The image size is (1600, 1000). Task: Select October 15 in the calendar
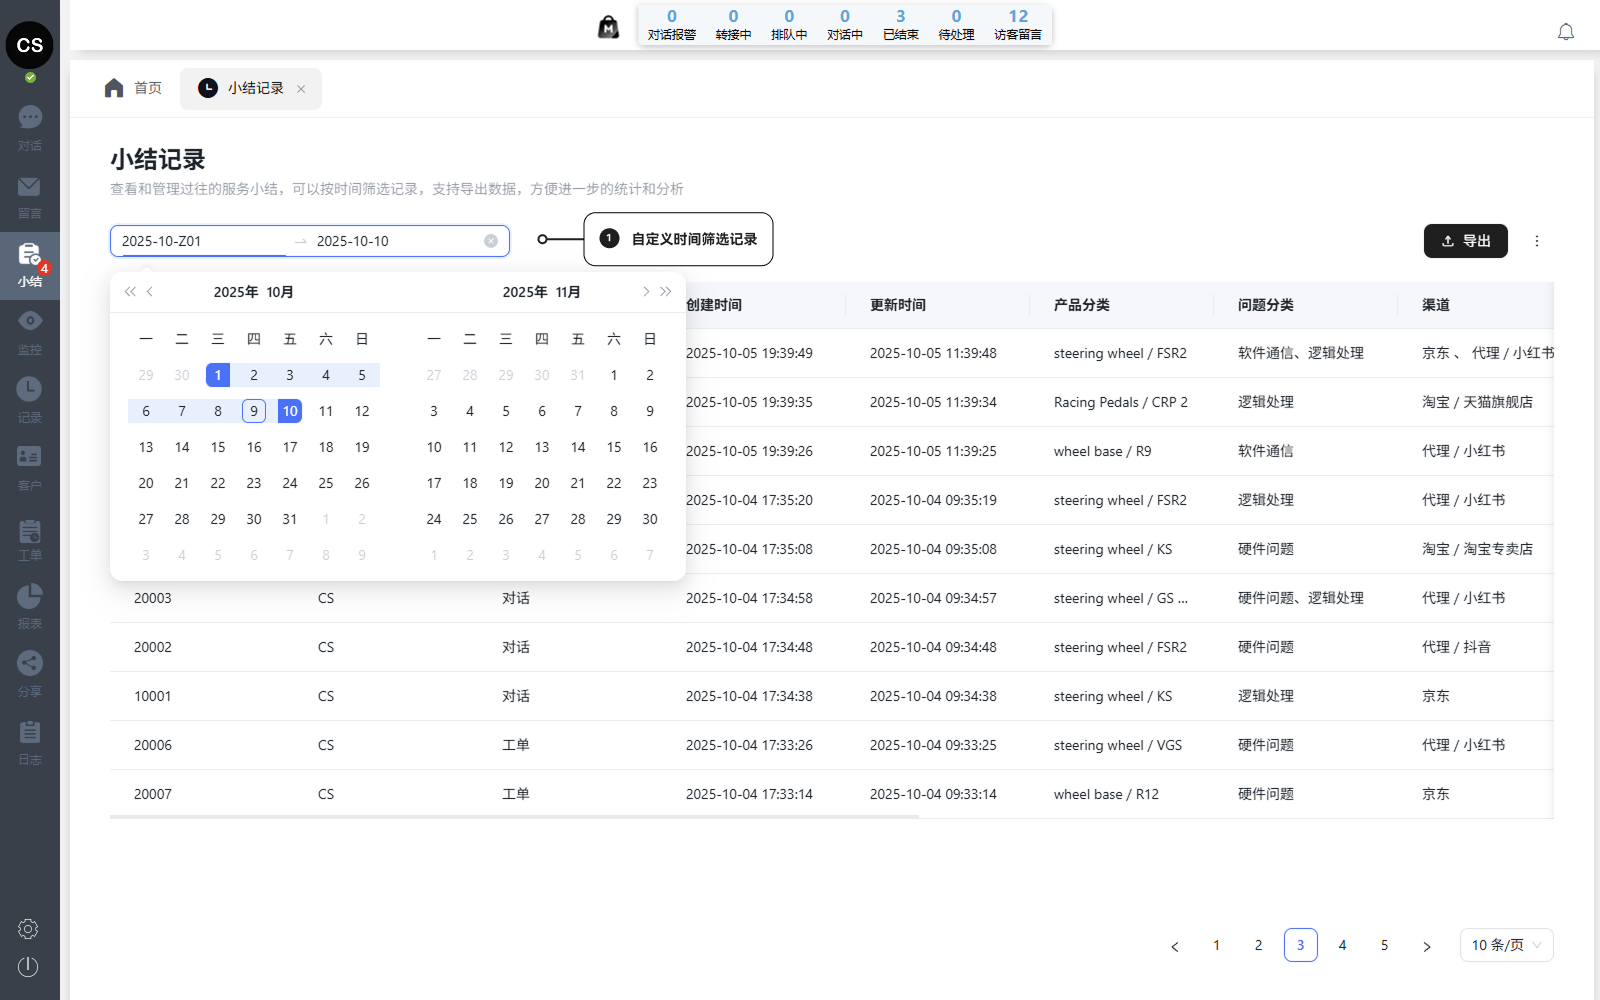point(218,447)
